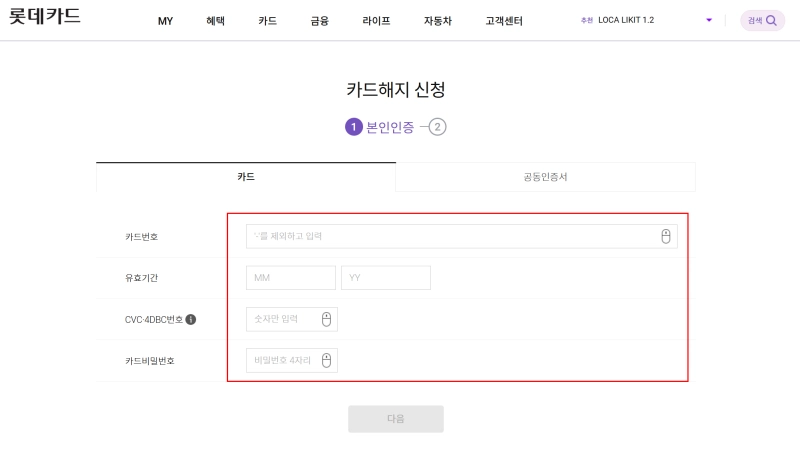Open the MY menu
The image size is (800, 453).
[165, 21]
